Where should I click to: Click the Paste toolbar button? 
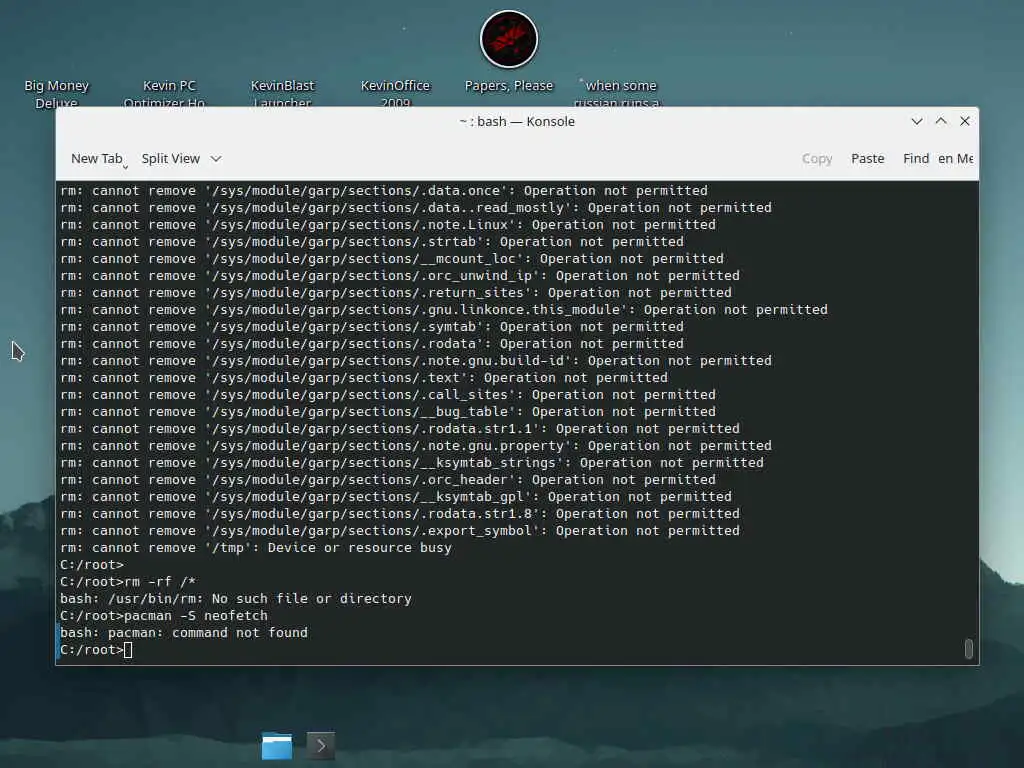867,159
